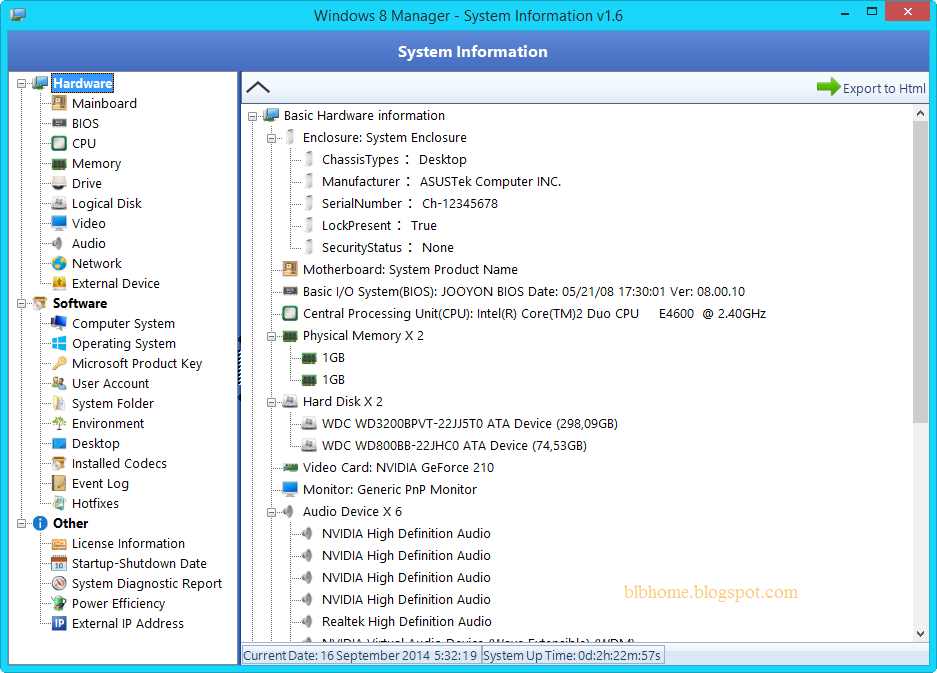Screen dimensions: 937x673
Task: Click the Mainboard icon in sidebar
Action: click(59, 103)
